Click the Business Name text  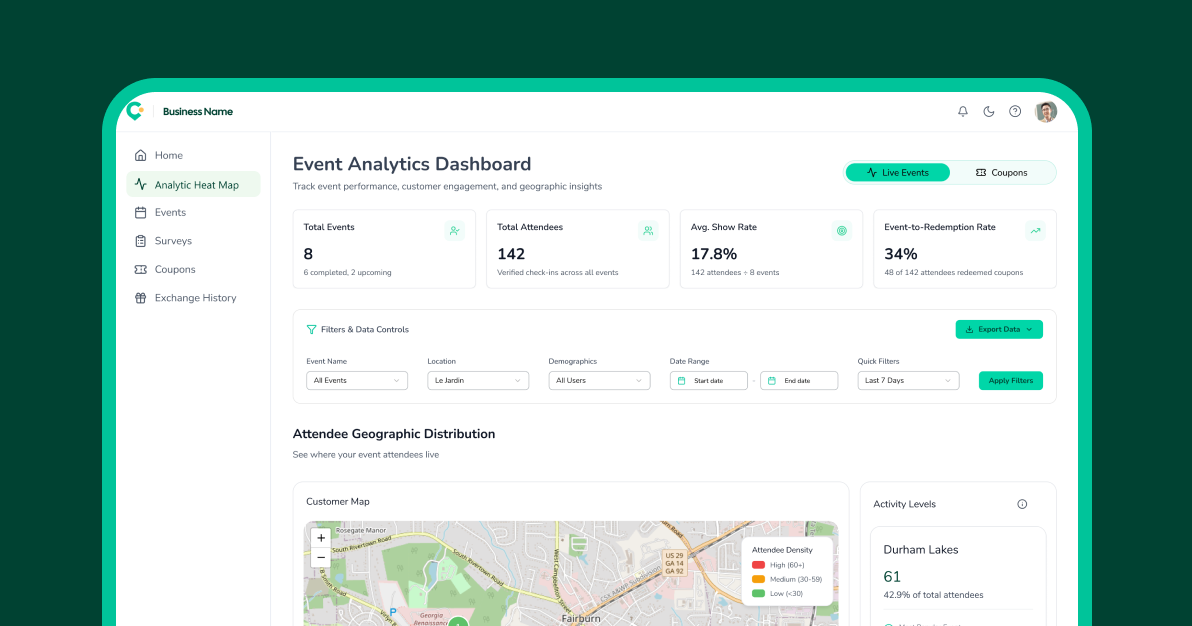click(198, 112)
